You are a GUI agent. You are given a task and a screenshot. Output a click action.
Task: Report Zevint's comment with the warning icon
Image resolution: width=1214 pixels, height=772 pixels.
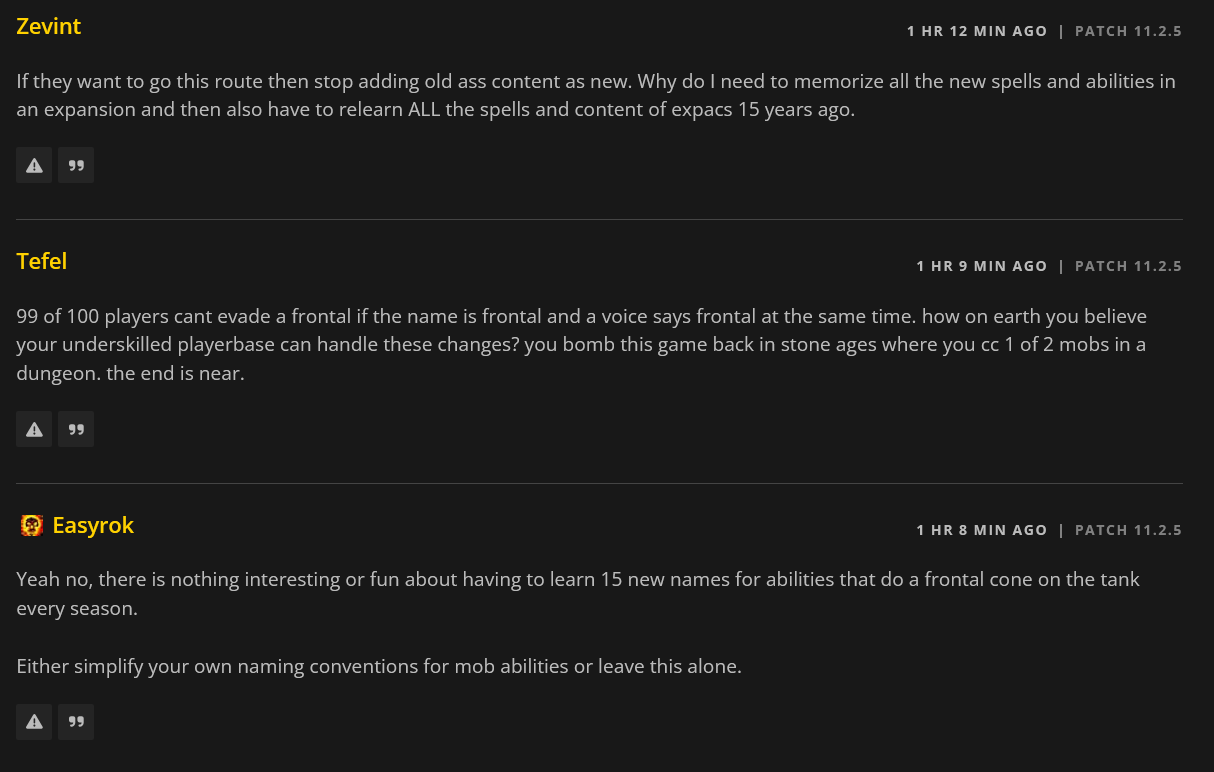point(34,165)
